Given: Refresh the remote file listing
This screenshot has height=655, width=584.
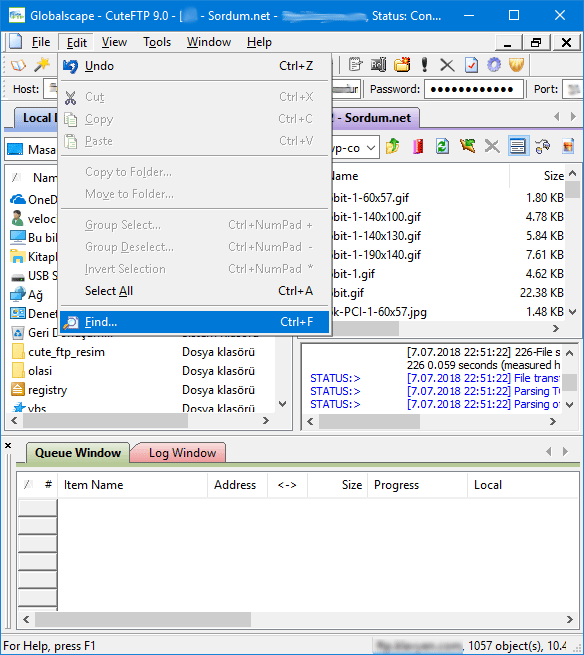Looking at the screenshot, I should tap(442, 146).
